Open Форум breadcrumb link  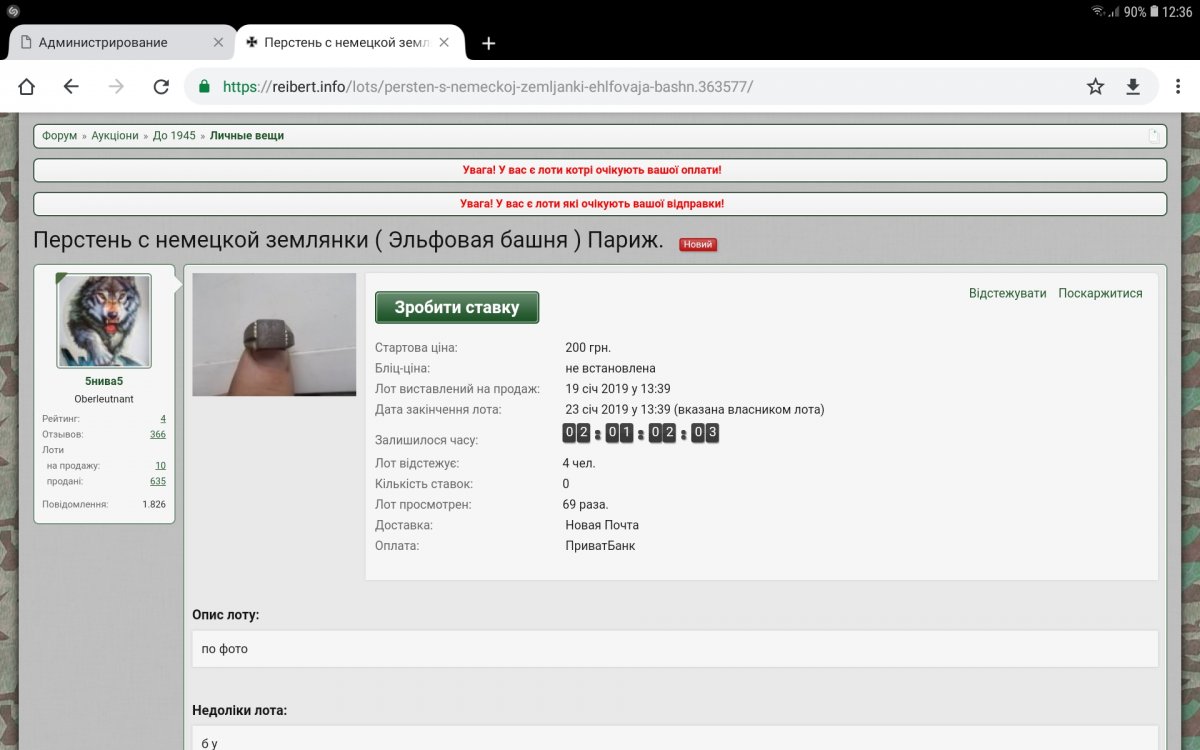tap(59, 136)
